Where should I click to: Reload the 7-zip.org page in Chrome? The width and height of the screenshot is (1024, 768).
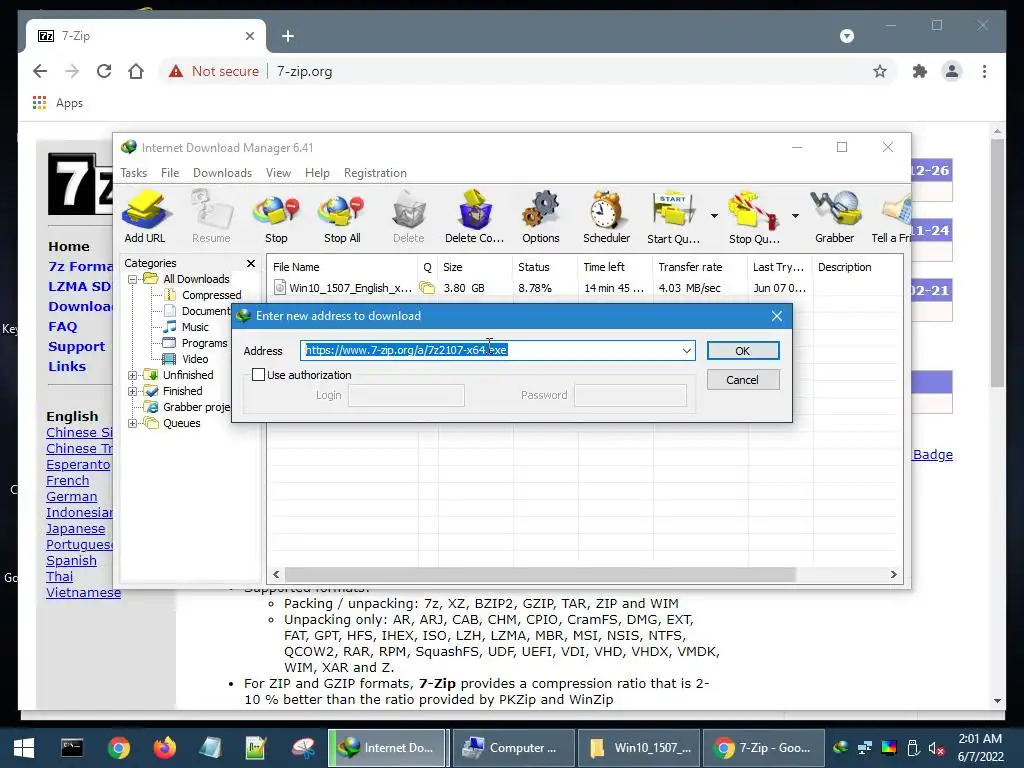coord(104,71)
